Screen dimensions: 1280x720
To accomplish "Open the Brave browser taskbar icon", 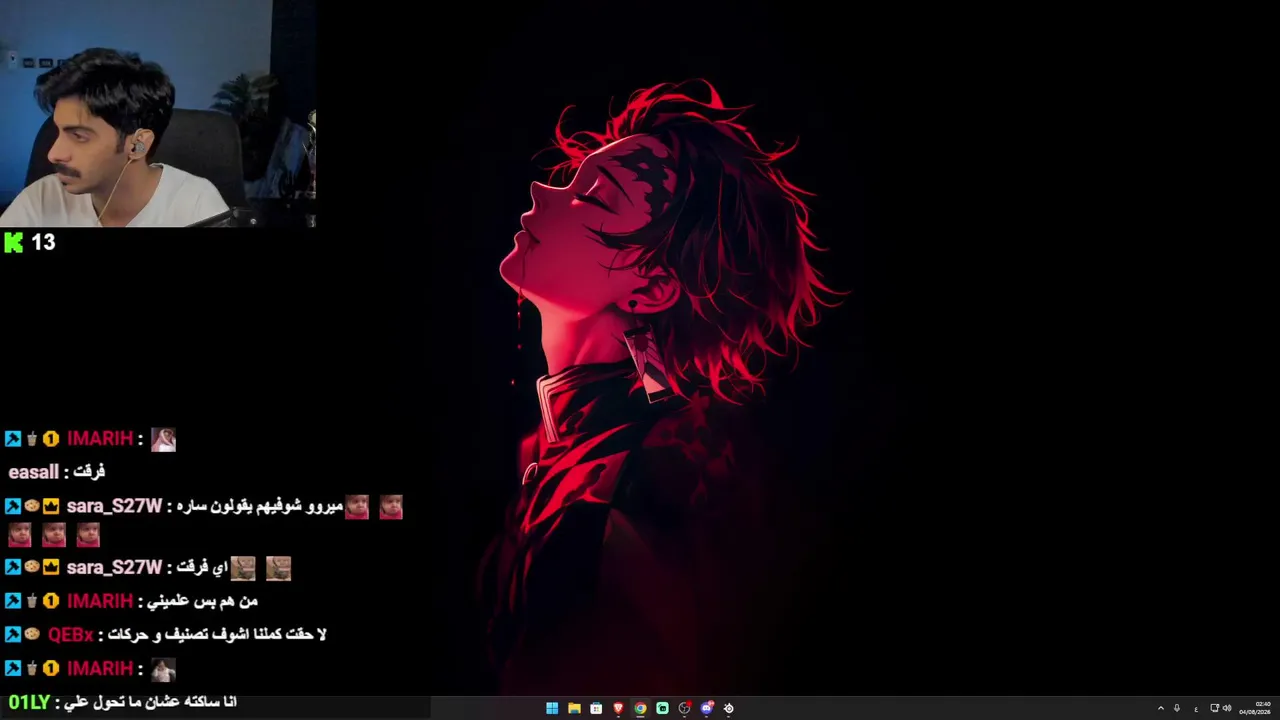I will pyautogui.click(x=618, y=708).
